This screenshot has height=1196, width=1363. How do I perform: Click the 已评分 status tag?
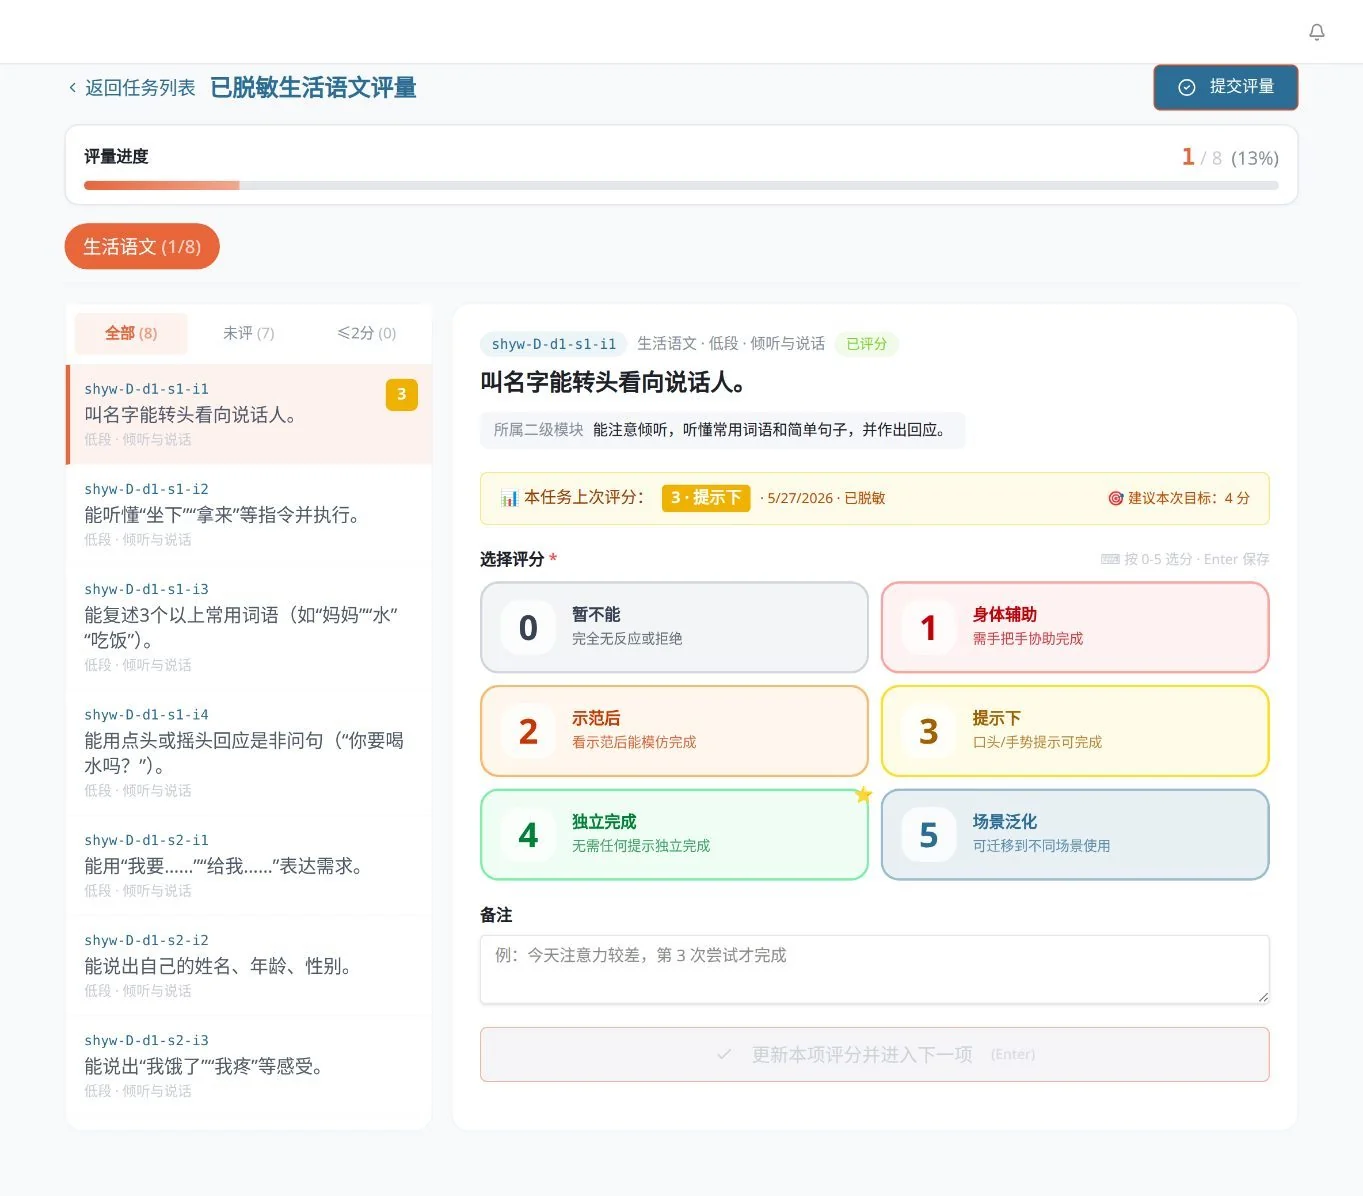click(x=867, y=344)
